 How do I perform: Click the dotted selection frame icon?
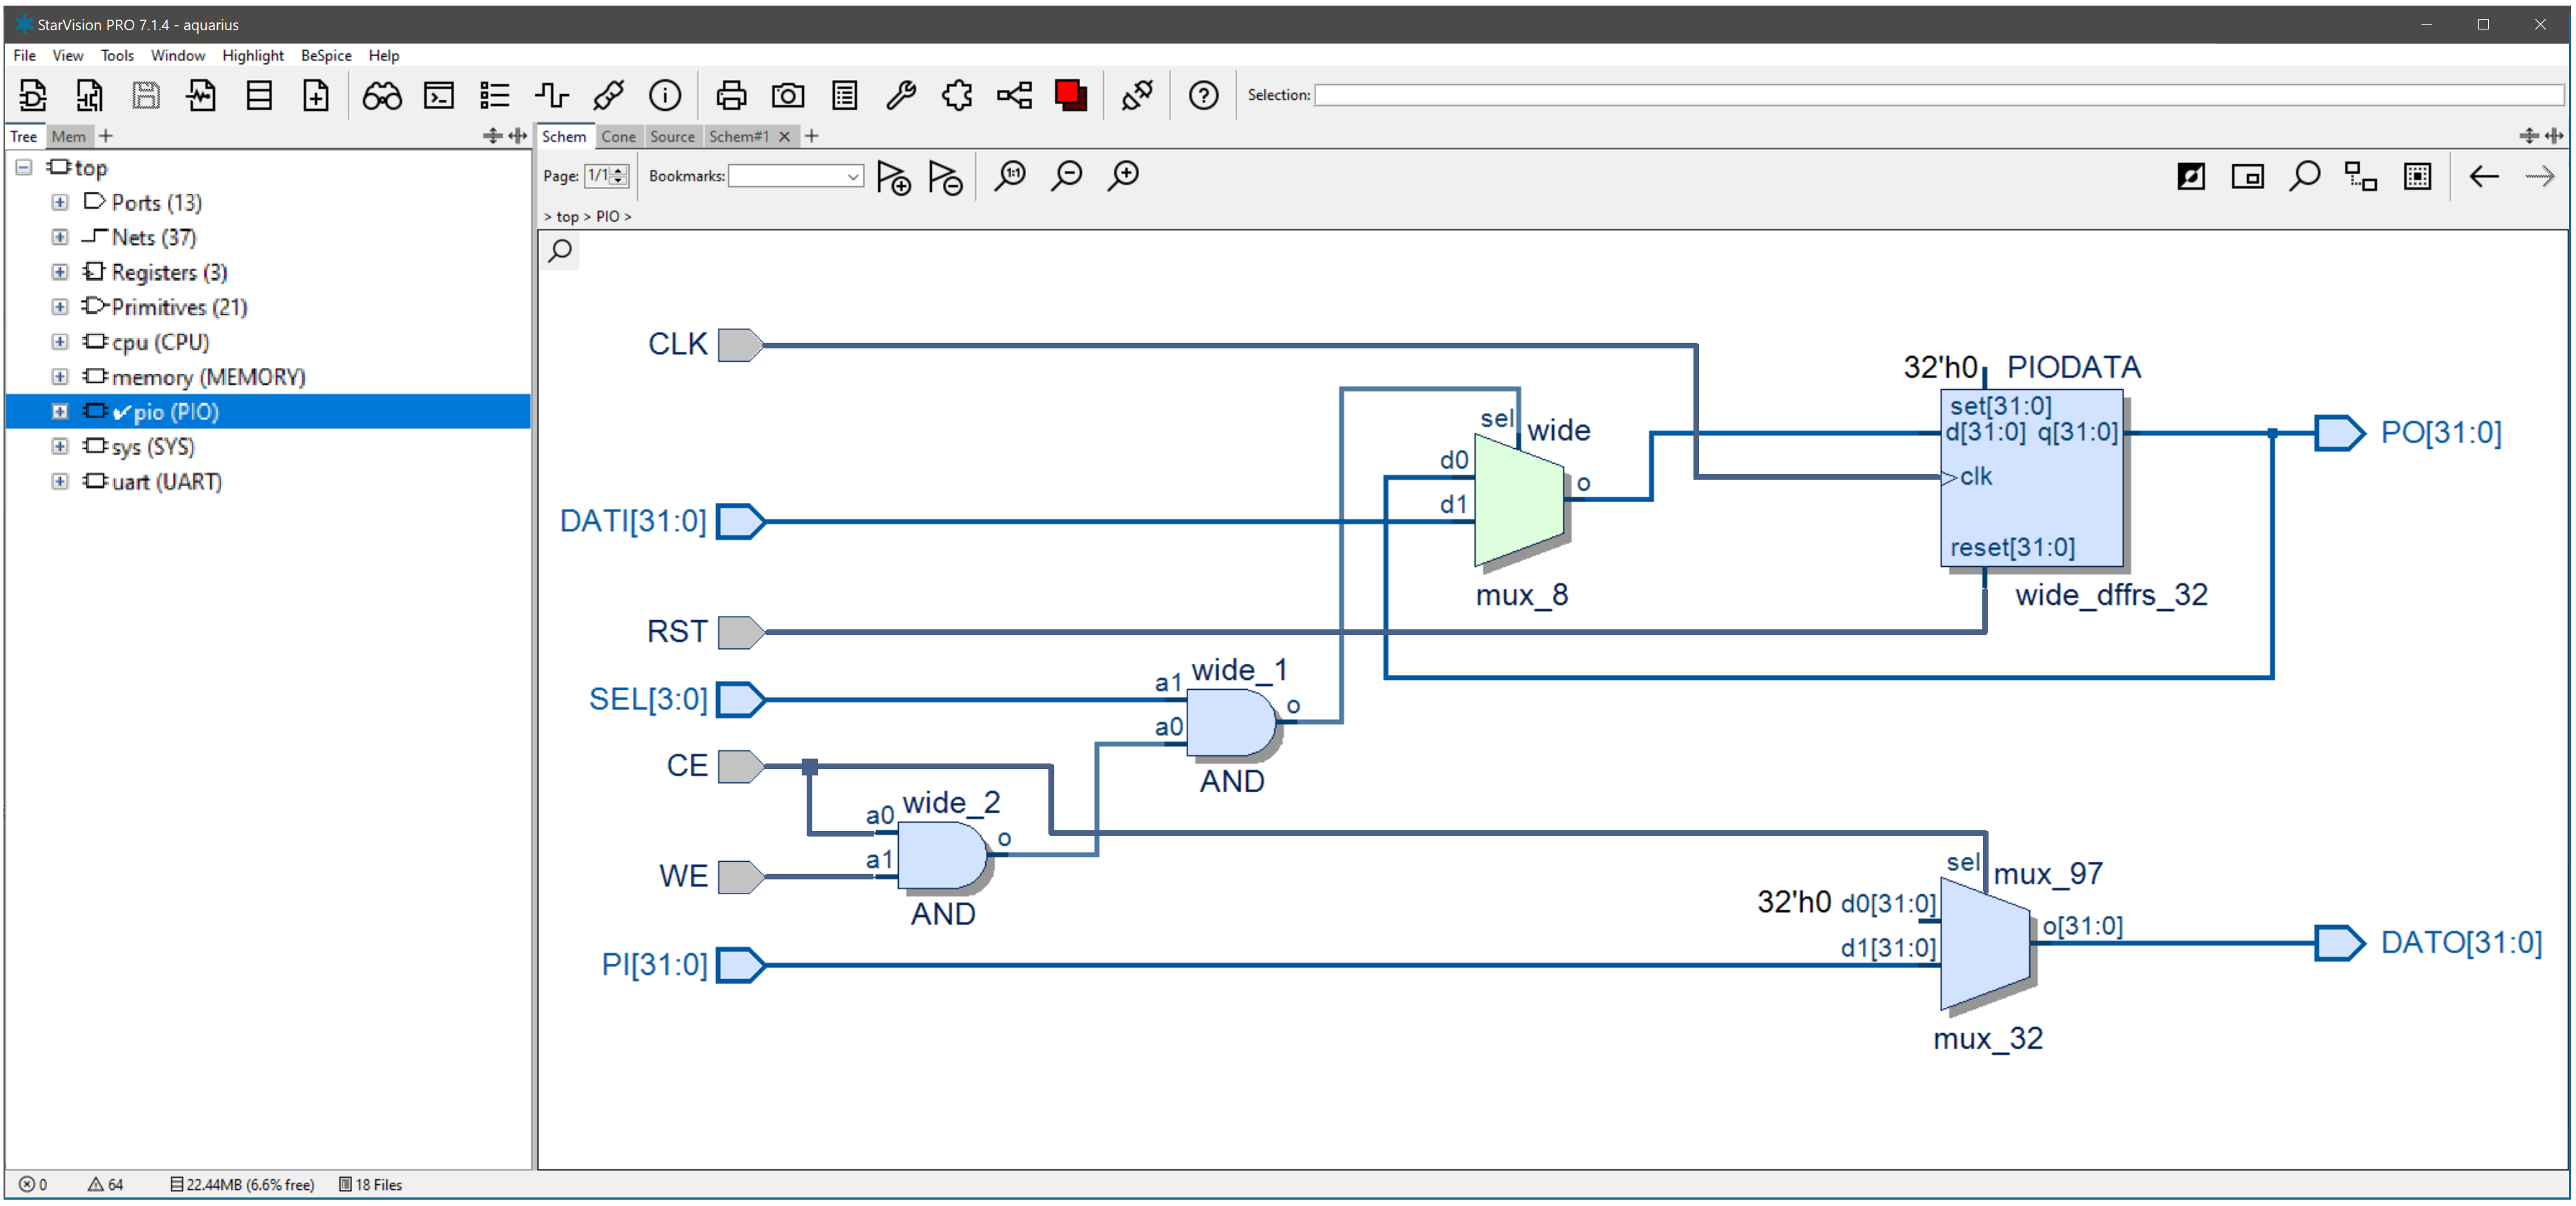[2418, 177]
